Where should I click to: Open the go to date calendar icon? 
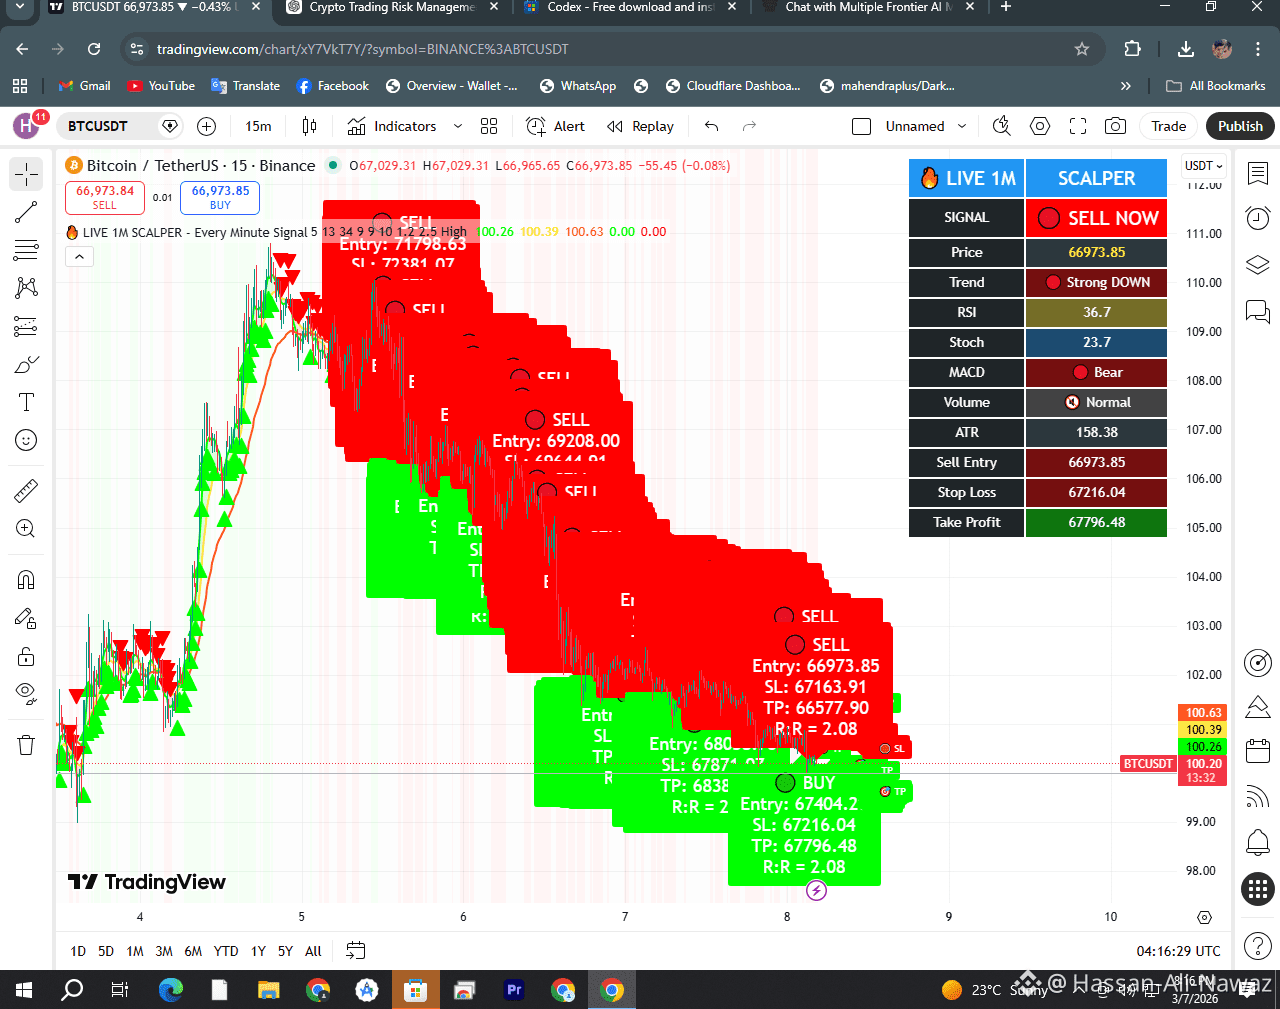click(x=355, y=951)
